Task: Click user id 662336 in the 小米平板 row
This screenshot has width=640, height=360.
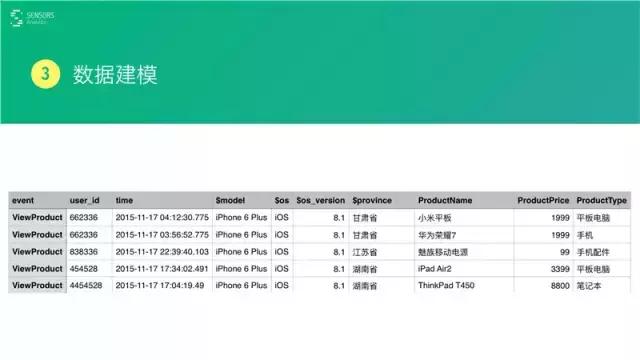Action: (83, 218)
